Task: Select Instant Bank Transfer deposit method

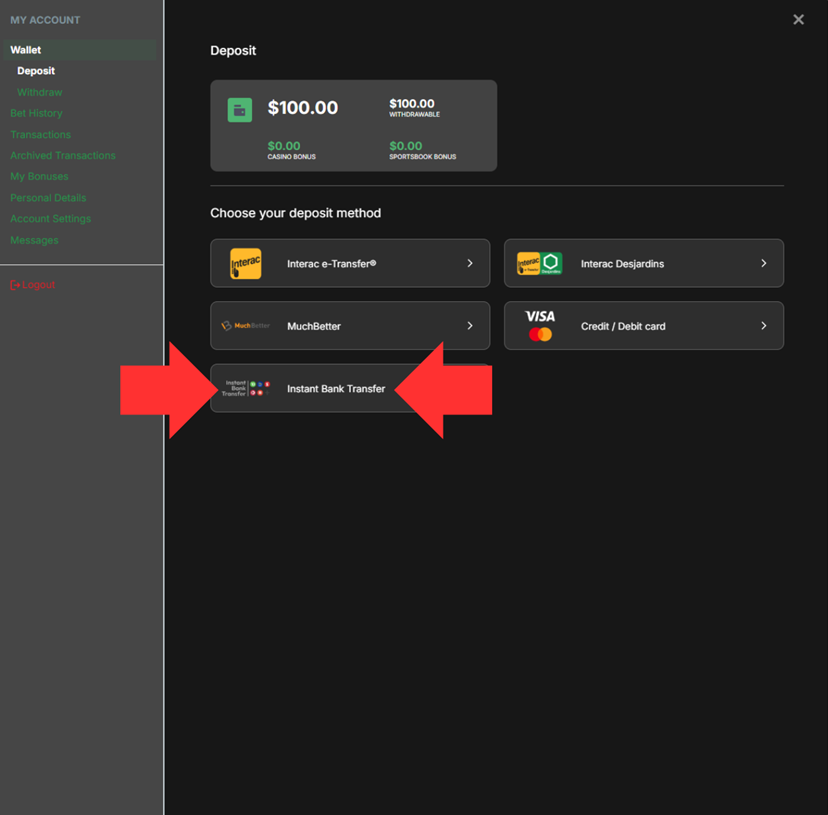Action: [336, 389]
